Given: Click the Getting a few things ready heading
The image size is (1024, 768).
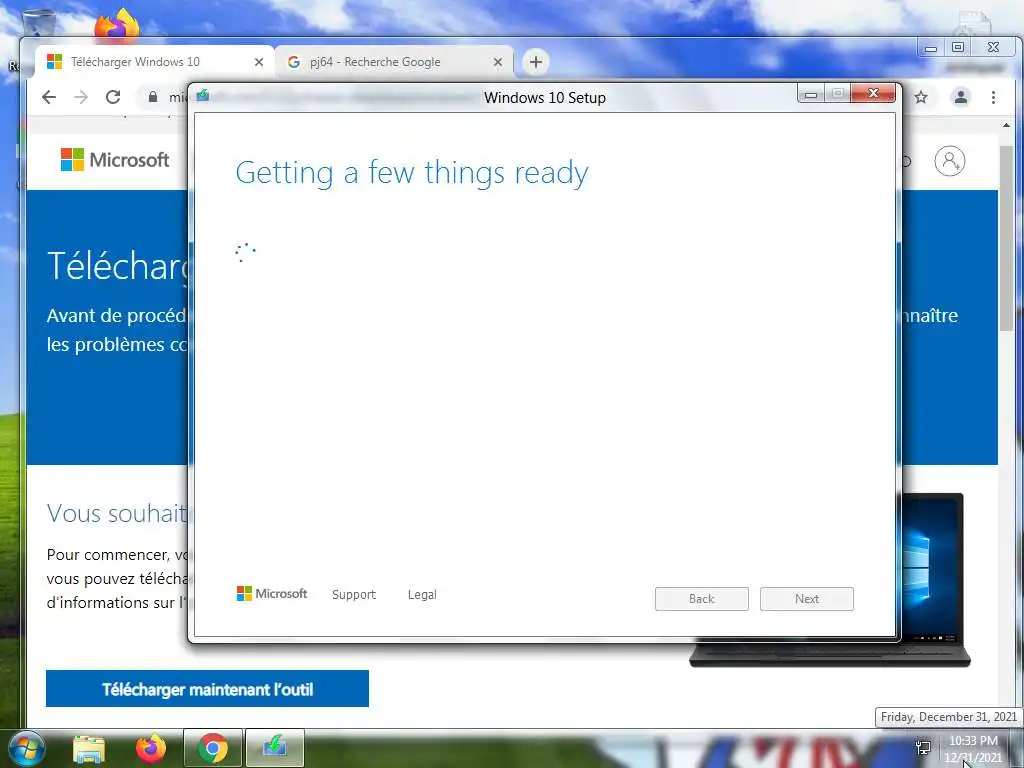Looking at the screenshot, I should [411, 173].
